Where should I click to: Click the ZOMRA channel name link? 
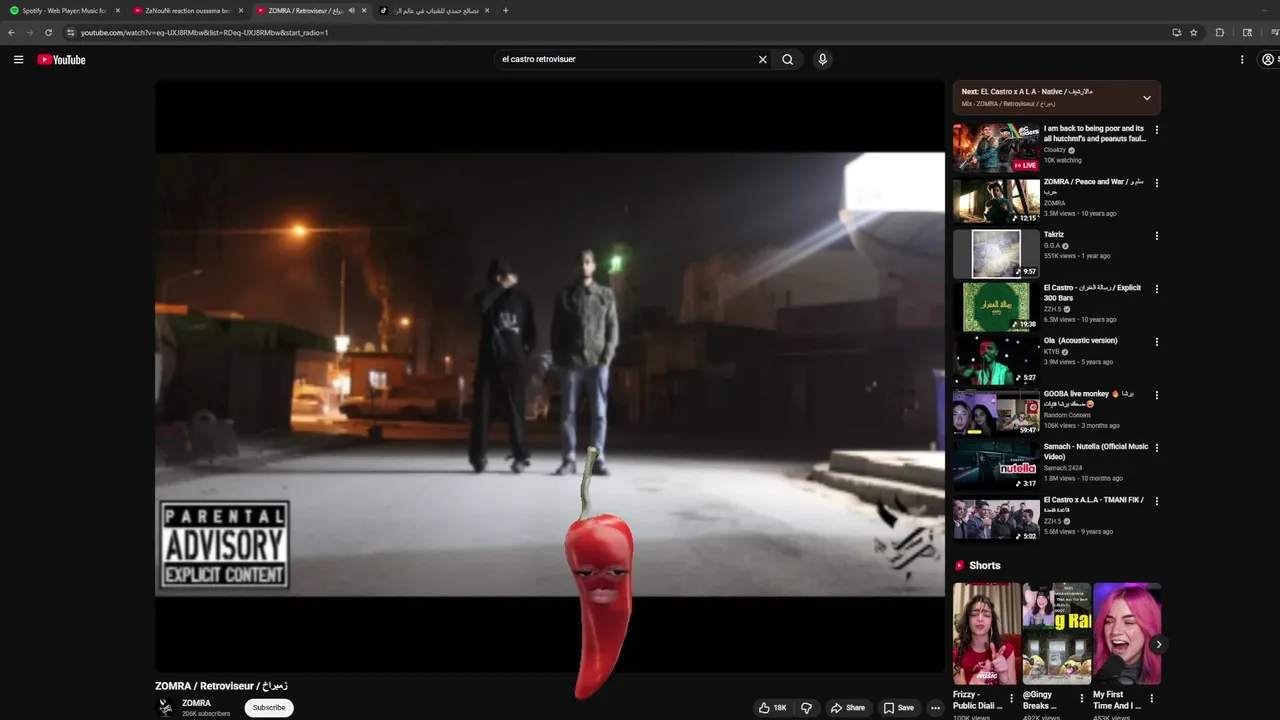tap(196, 703)
